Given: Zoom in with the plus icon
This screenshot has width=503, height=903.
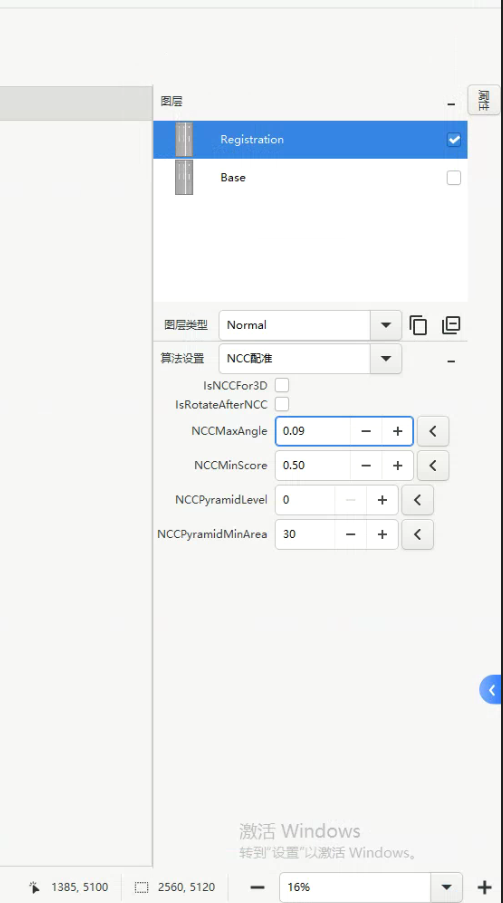Looking at the screenshot, I should point(485,887).
